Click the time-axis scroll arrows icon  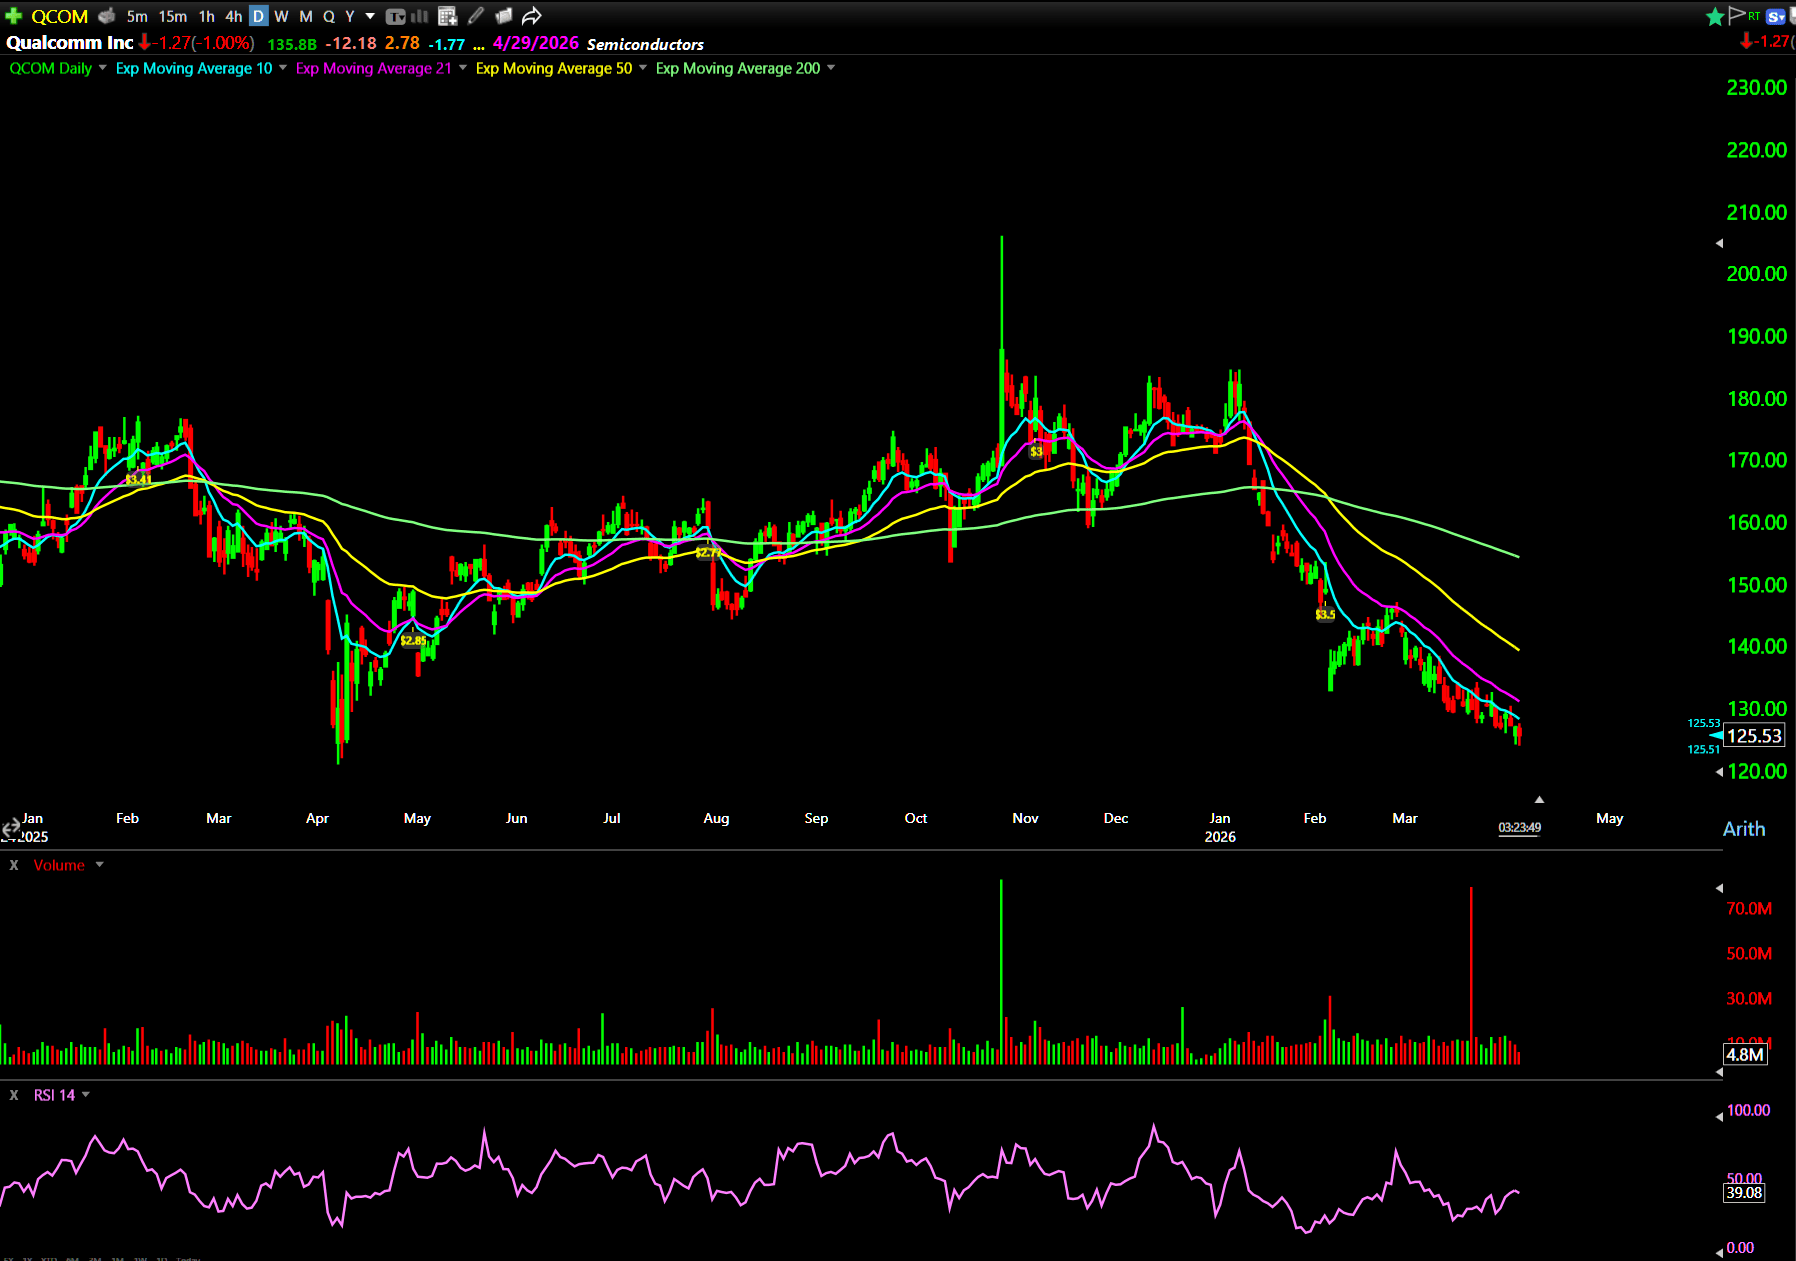pos(11,828)
